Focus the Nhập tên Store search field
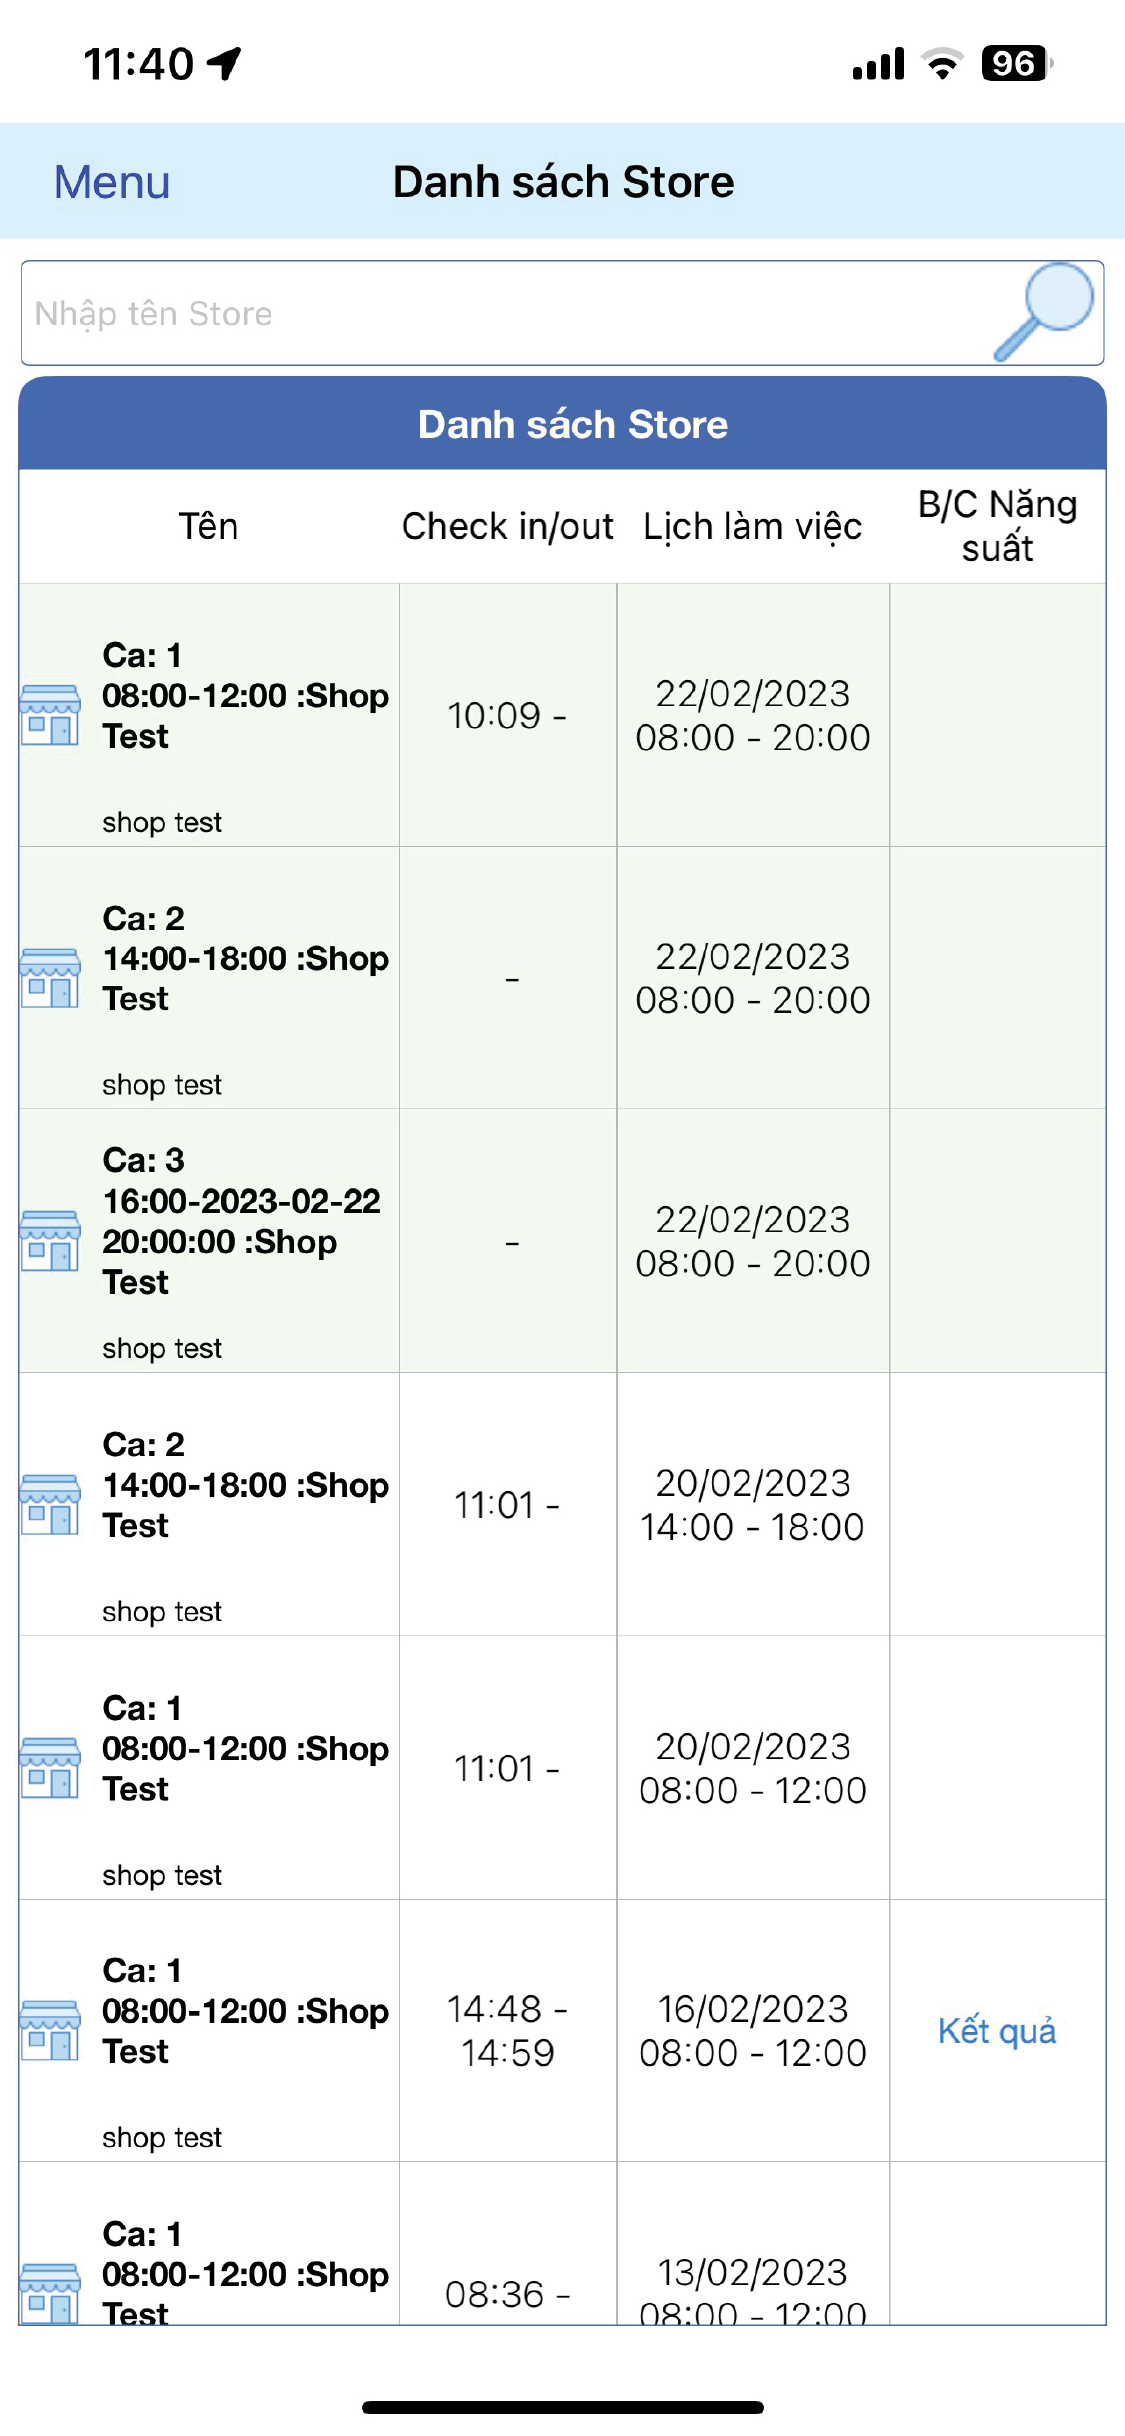 pos(500,314)
